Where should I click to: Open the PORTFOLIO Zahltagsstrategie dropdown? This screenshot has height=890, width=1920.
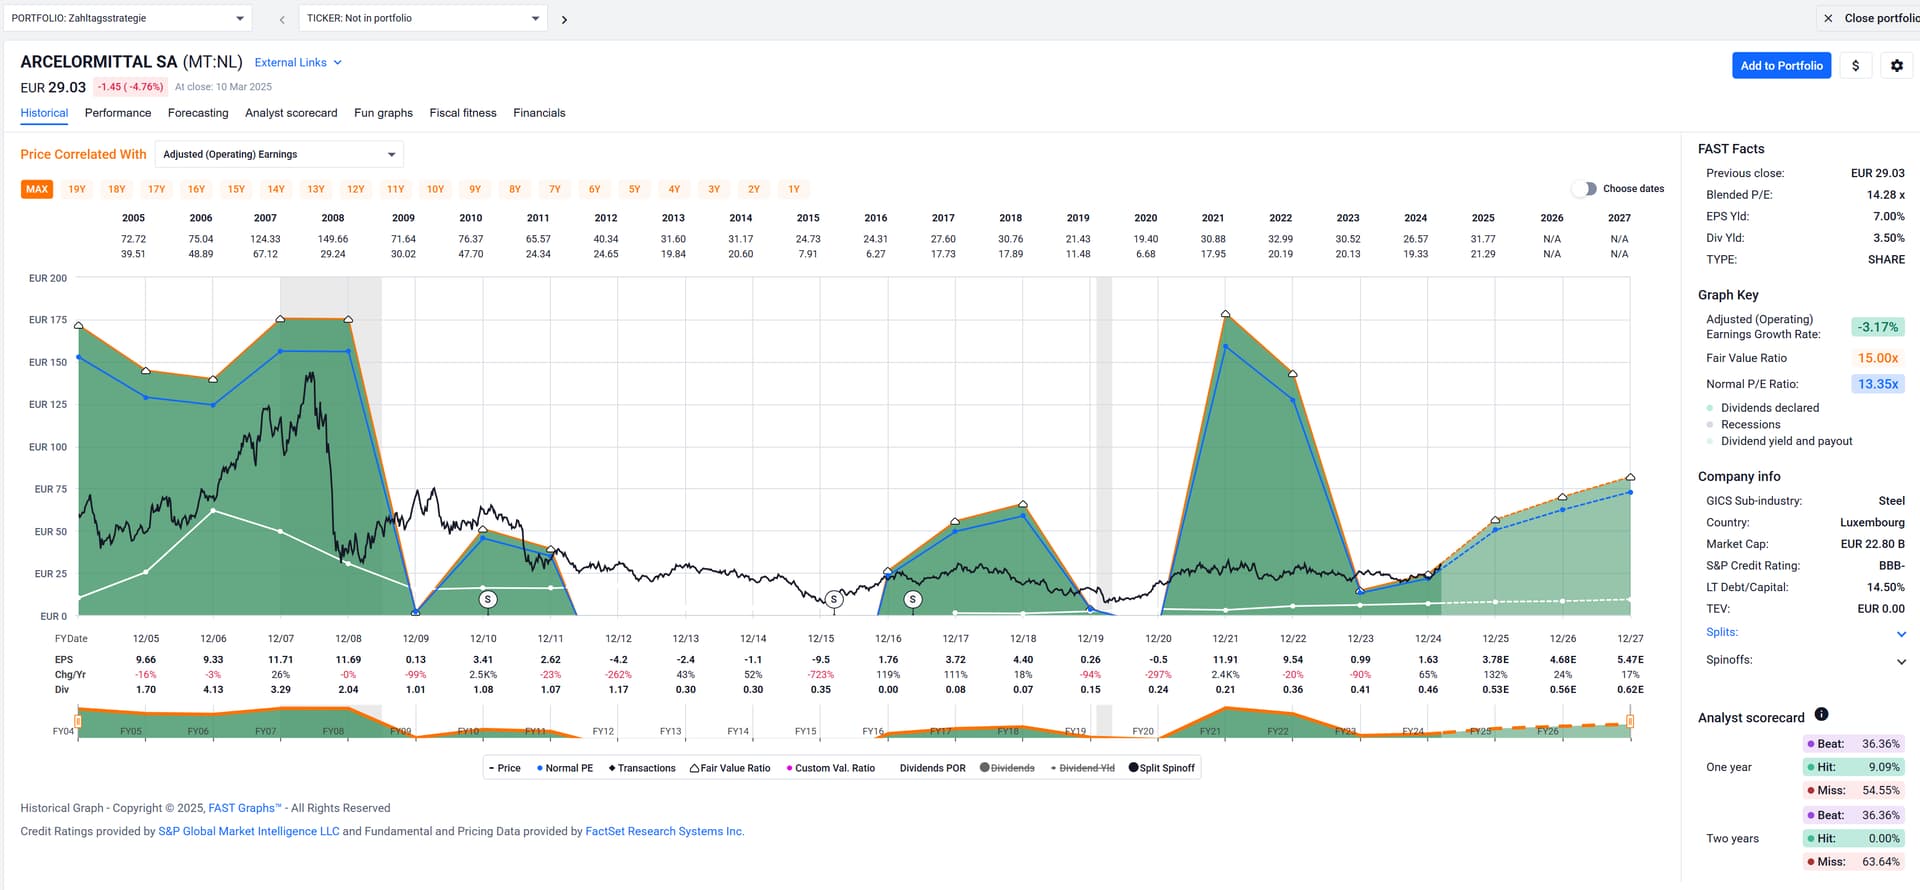point(128,18)
